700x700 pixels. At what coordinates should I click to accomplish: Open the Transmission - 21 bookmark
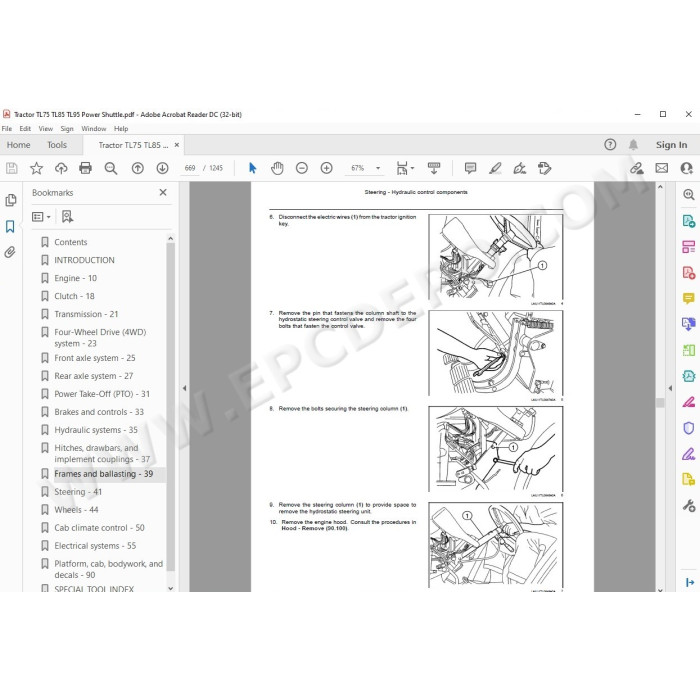(x=86, y=314)
